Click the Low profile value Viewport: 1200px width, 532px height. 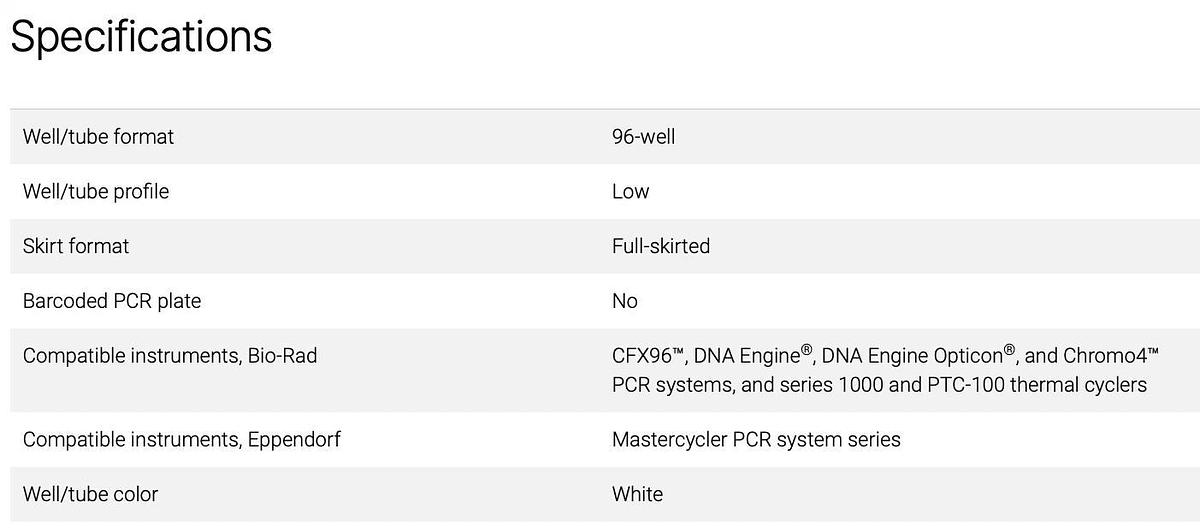(x=630, y=191)
